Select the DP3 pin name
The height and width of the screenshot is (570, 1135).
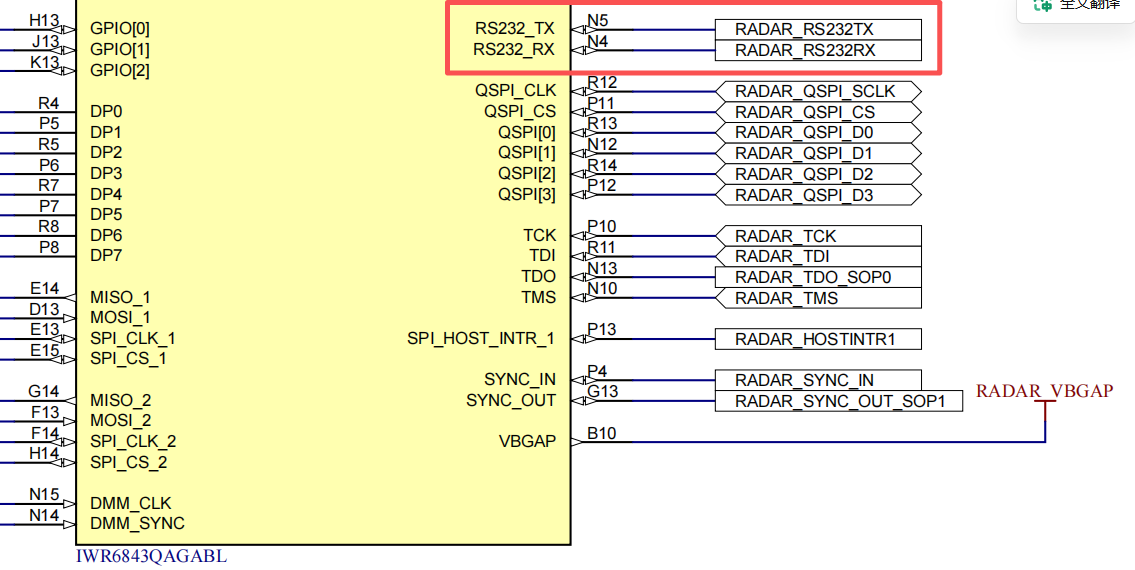pos(106,173)
